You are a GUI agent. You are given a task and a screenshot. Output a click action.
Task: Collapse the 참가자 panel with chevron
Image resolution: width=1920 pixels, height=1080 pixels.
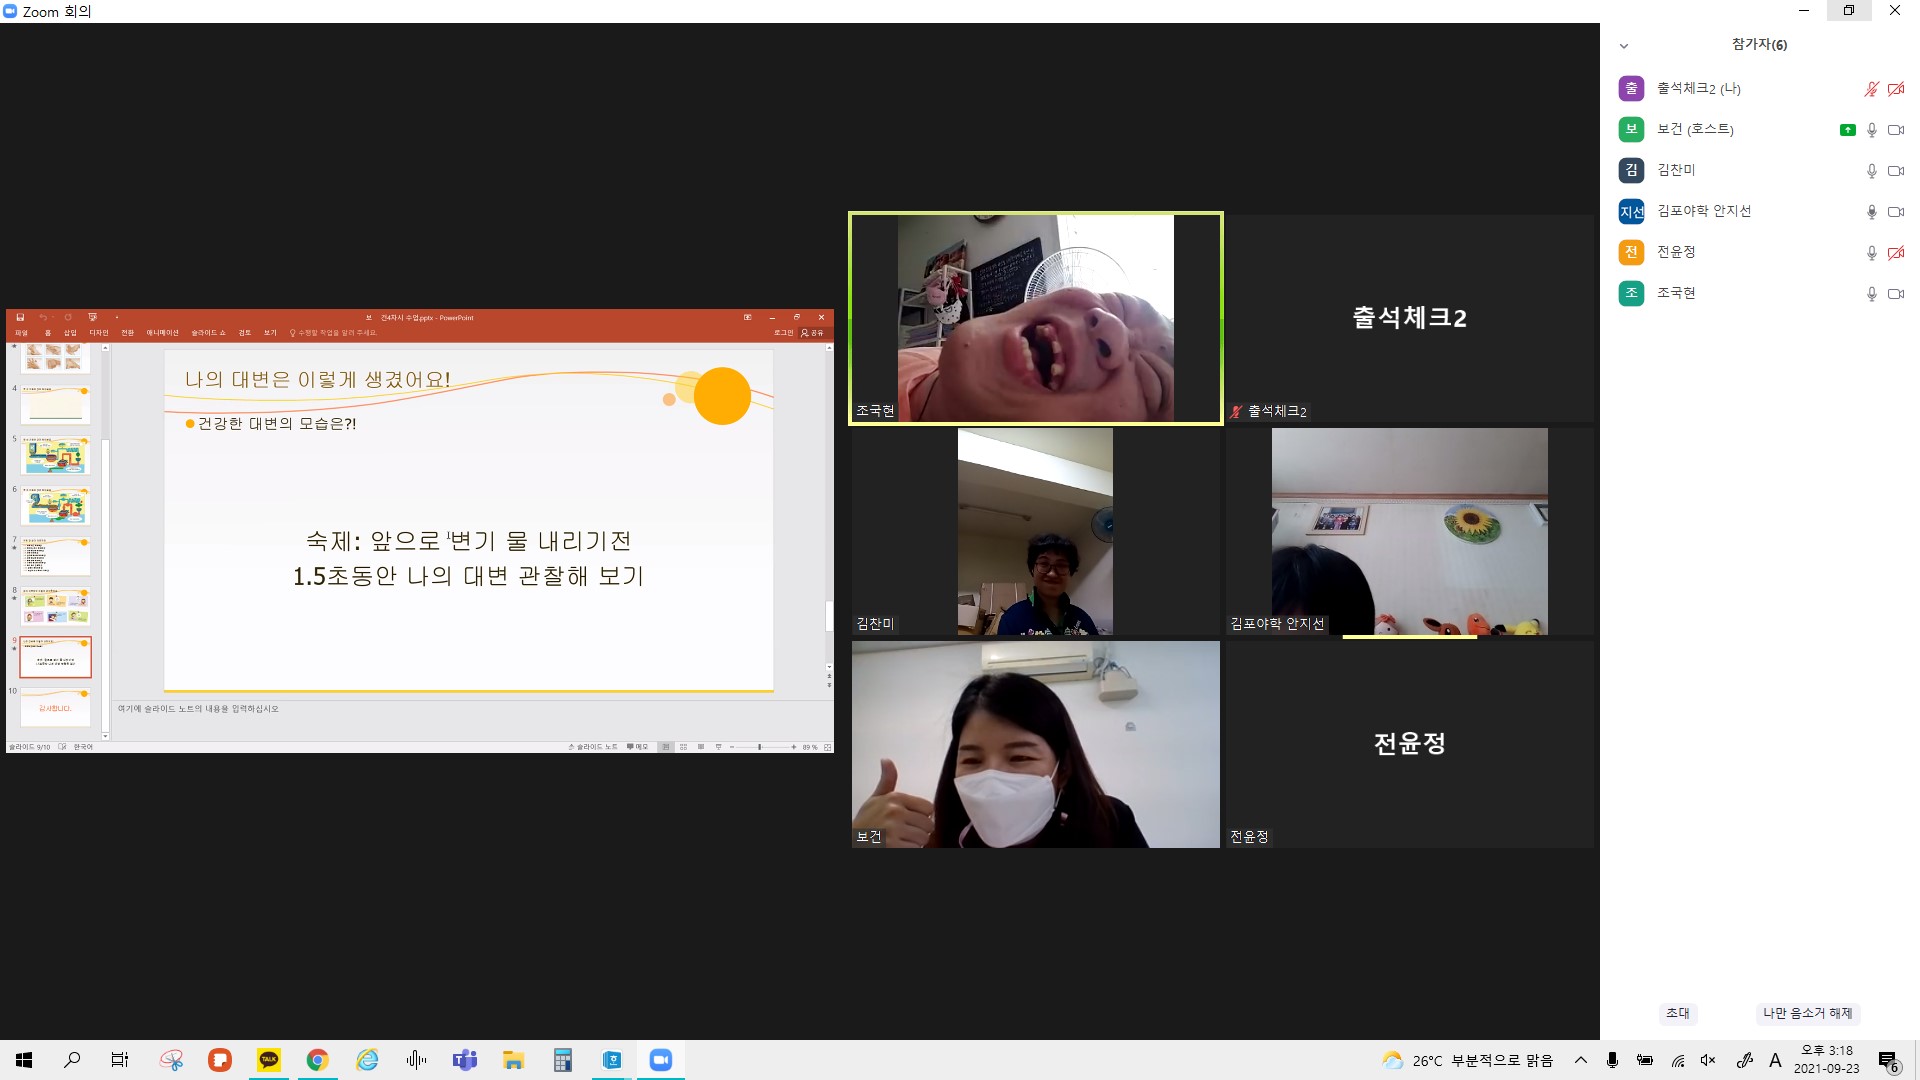pyautogui.click(x=1624, y=46)
